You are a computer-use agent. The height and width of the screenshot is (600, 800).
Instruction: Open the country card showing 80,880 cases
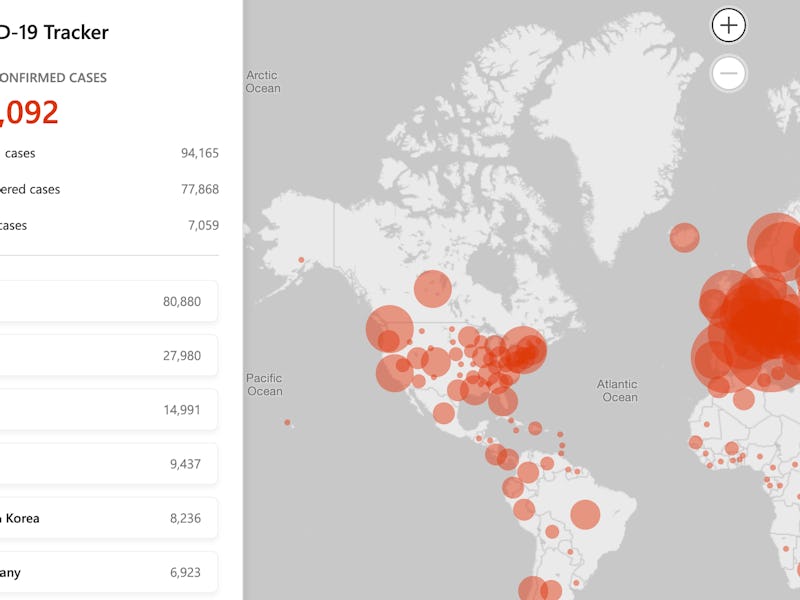click(108, 301)
